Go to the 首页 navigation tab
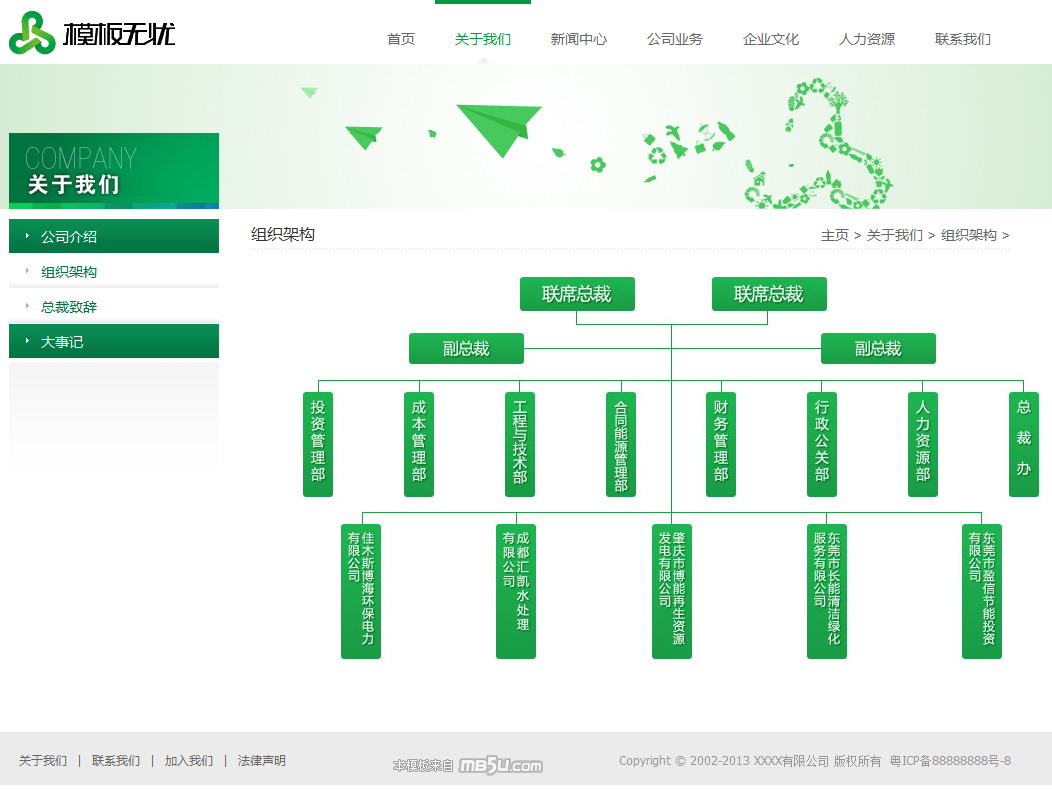1052x789 pixels. tap(401, 39)
